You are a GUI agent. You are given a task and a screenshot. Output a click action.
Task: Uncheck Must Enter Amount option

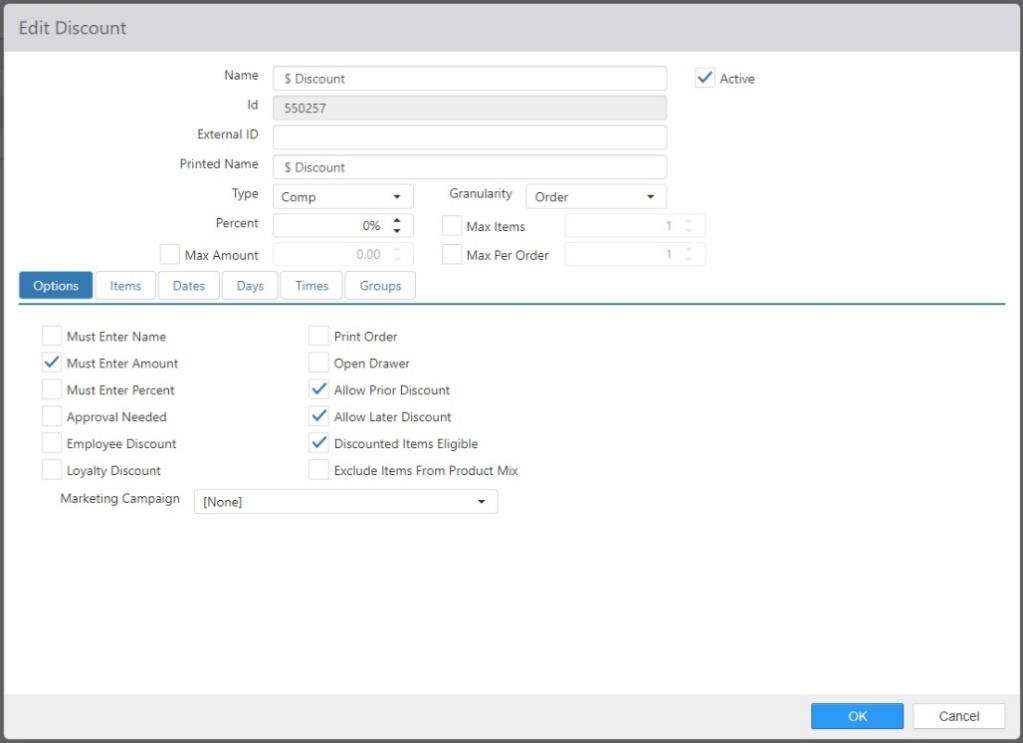[52, 362]
